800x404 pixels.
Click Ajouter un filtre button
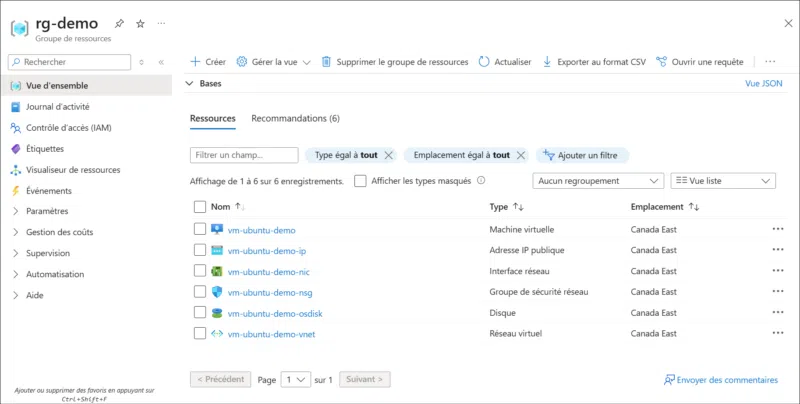coord(582,156)
